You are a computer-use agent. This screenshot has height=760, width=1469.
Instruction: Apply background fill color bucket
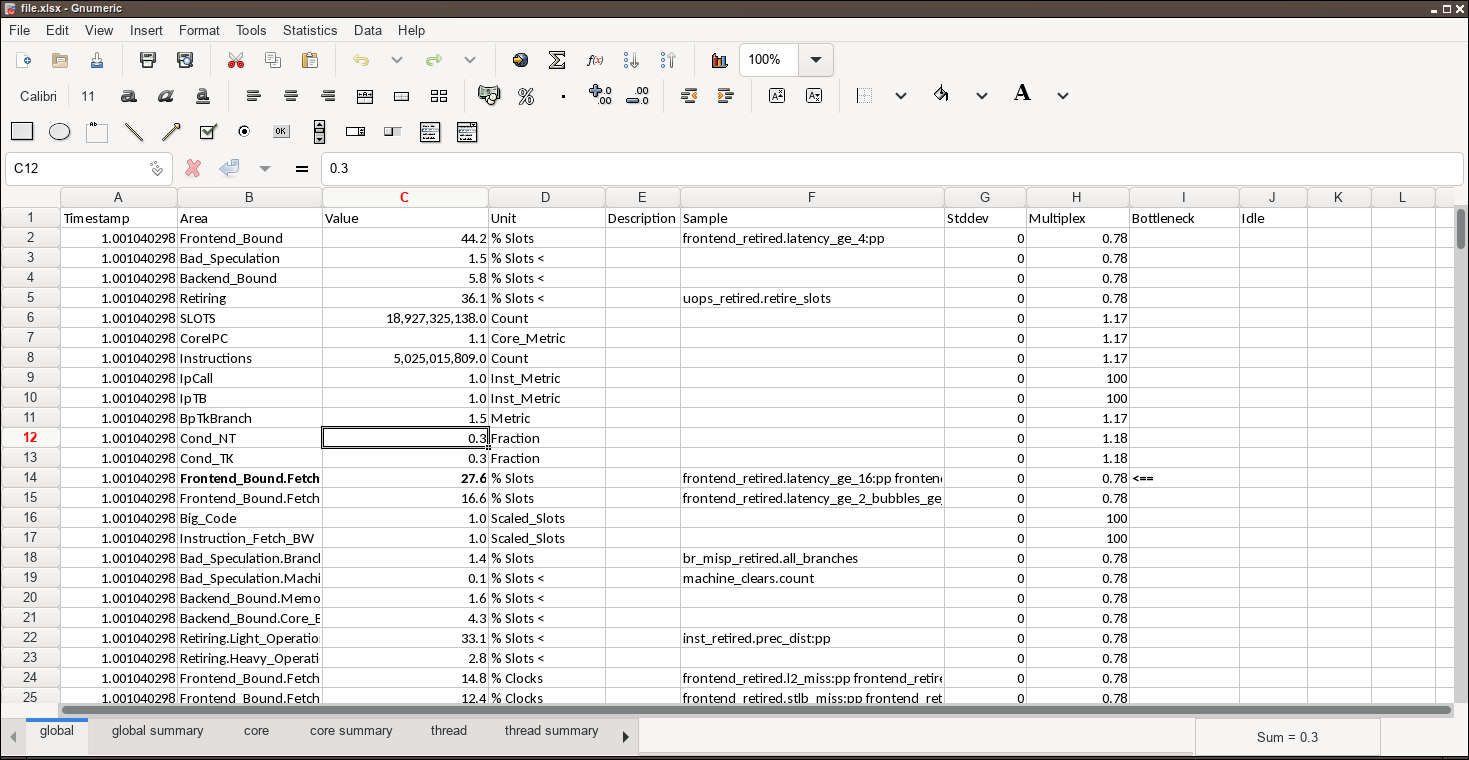(941, 95)
